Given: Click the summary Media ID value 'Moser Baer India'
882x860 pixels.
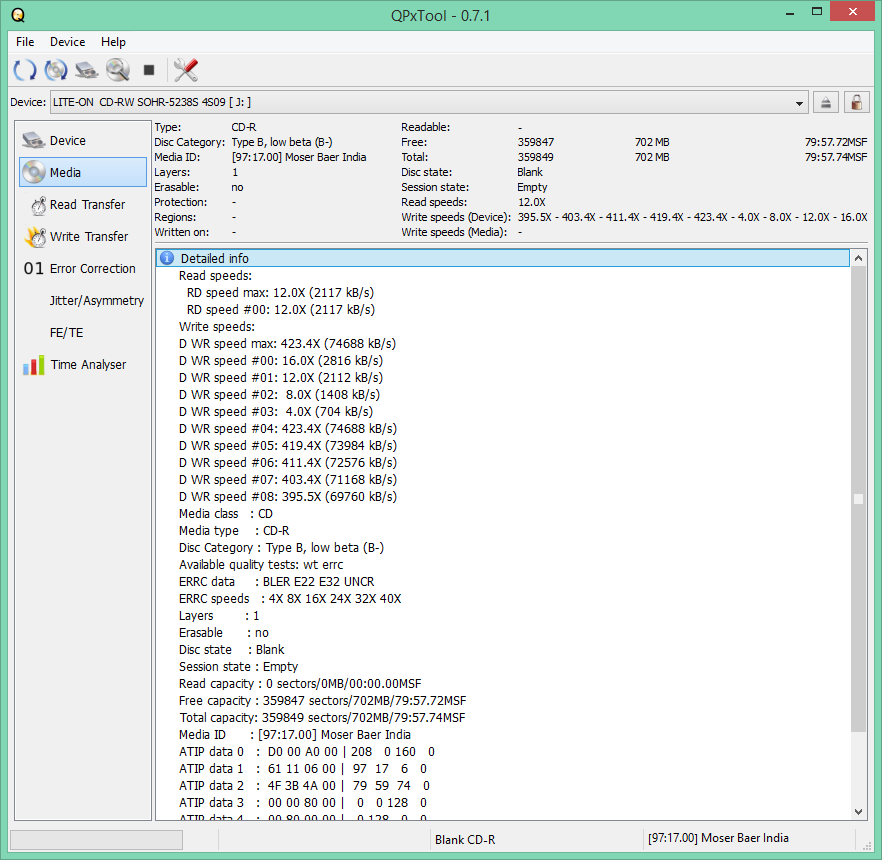Looking at the screenshot, I should (x=299, y=157).
